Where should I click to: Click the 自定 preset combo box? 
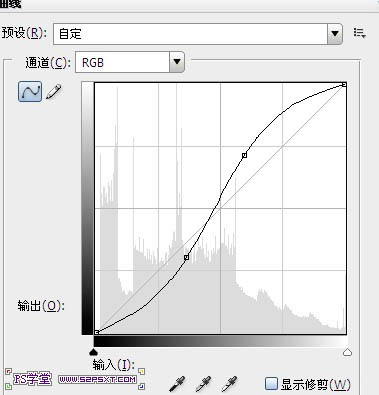(198, 34)
